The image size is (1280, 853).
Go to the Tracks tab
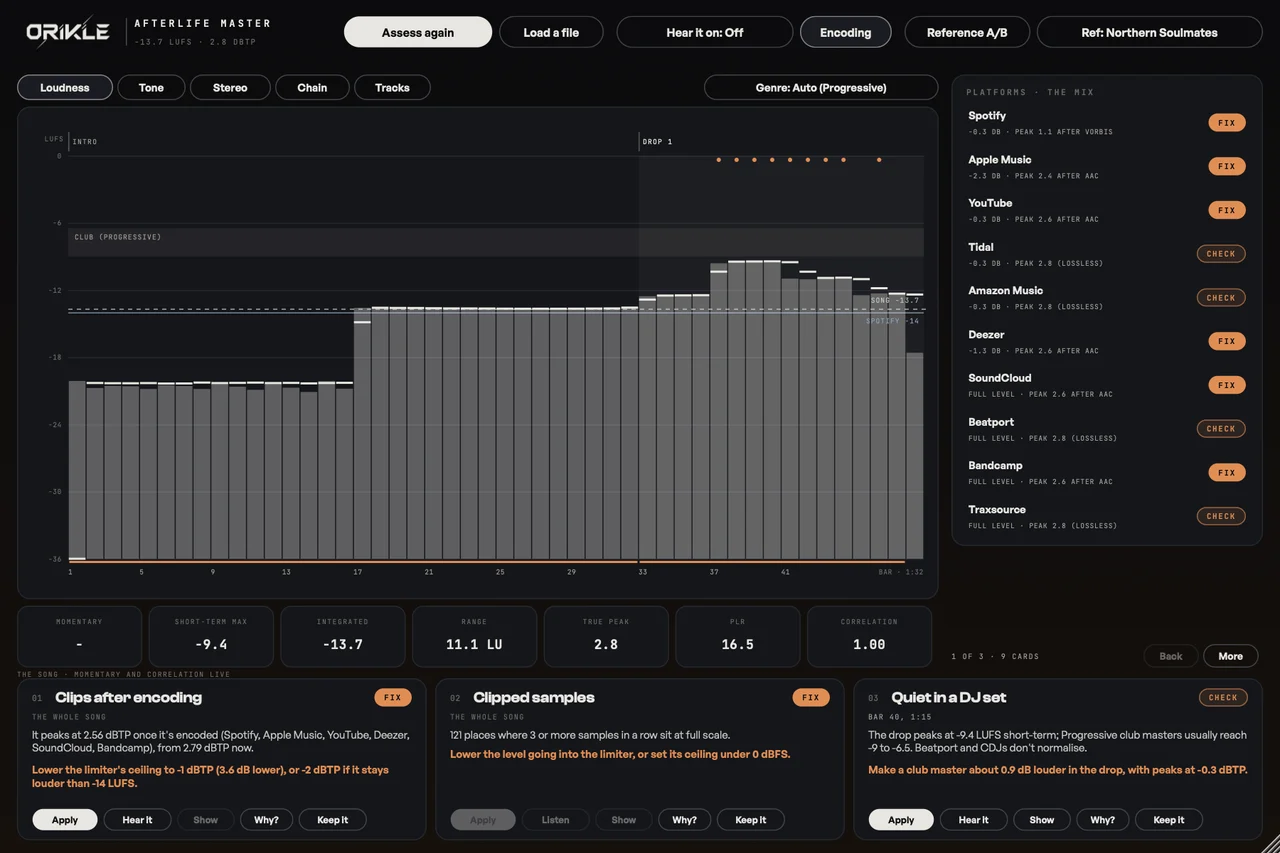click(x=392, y=88)
